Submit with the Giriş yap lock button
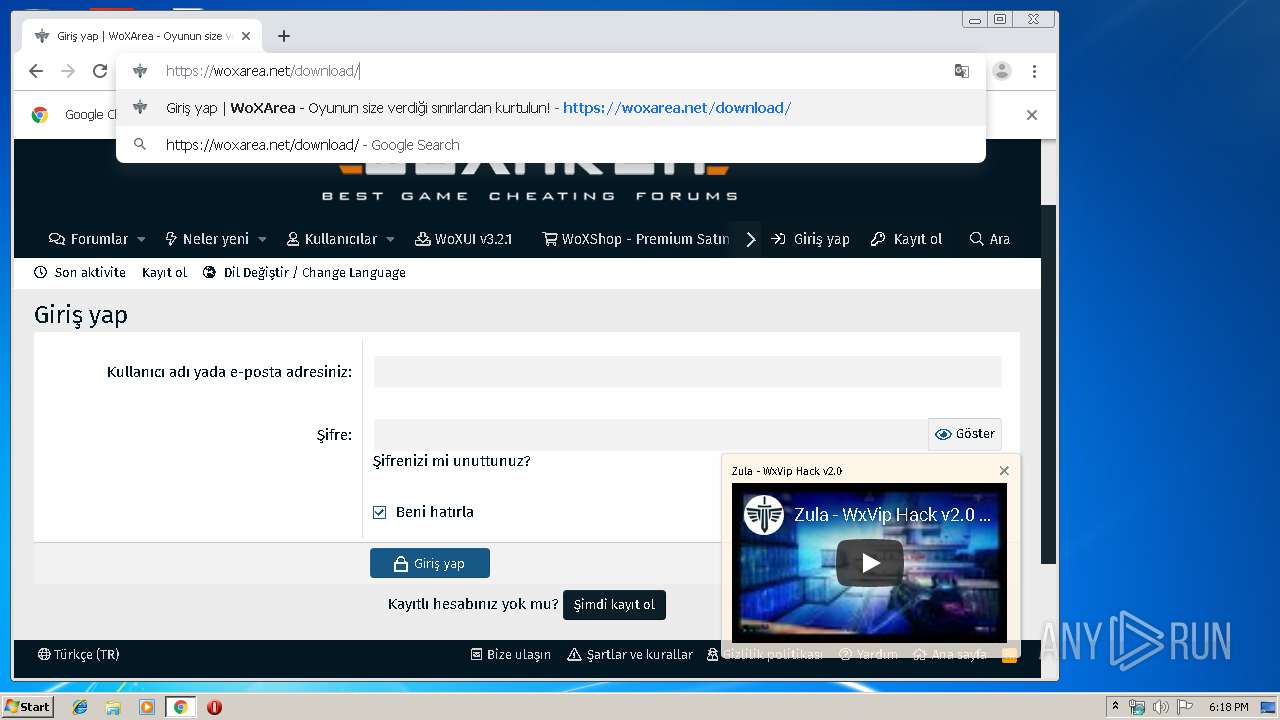Screen dimensions: 1280x720 pos(430,563)
